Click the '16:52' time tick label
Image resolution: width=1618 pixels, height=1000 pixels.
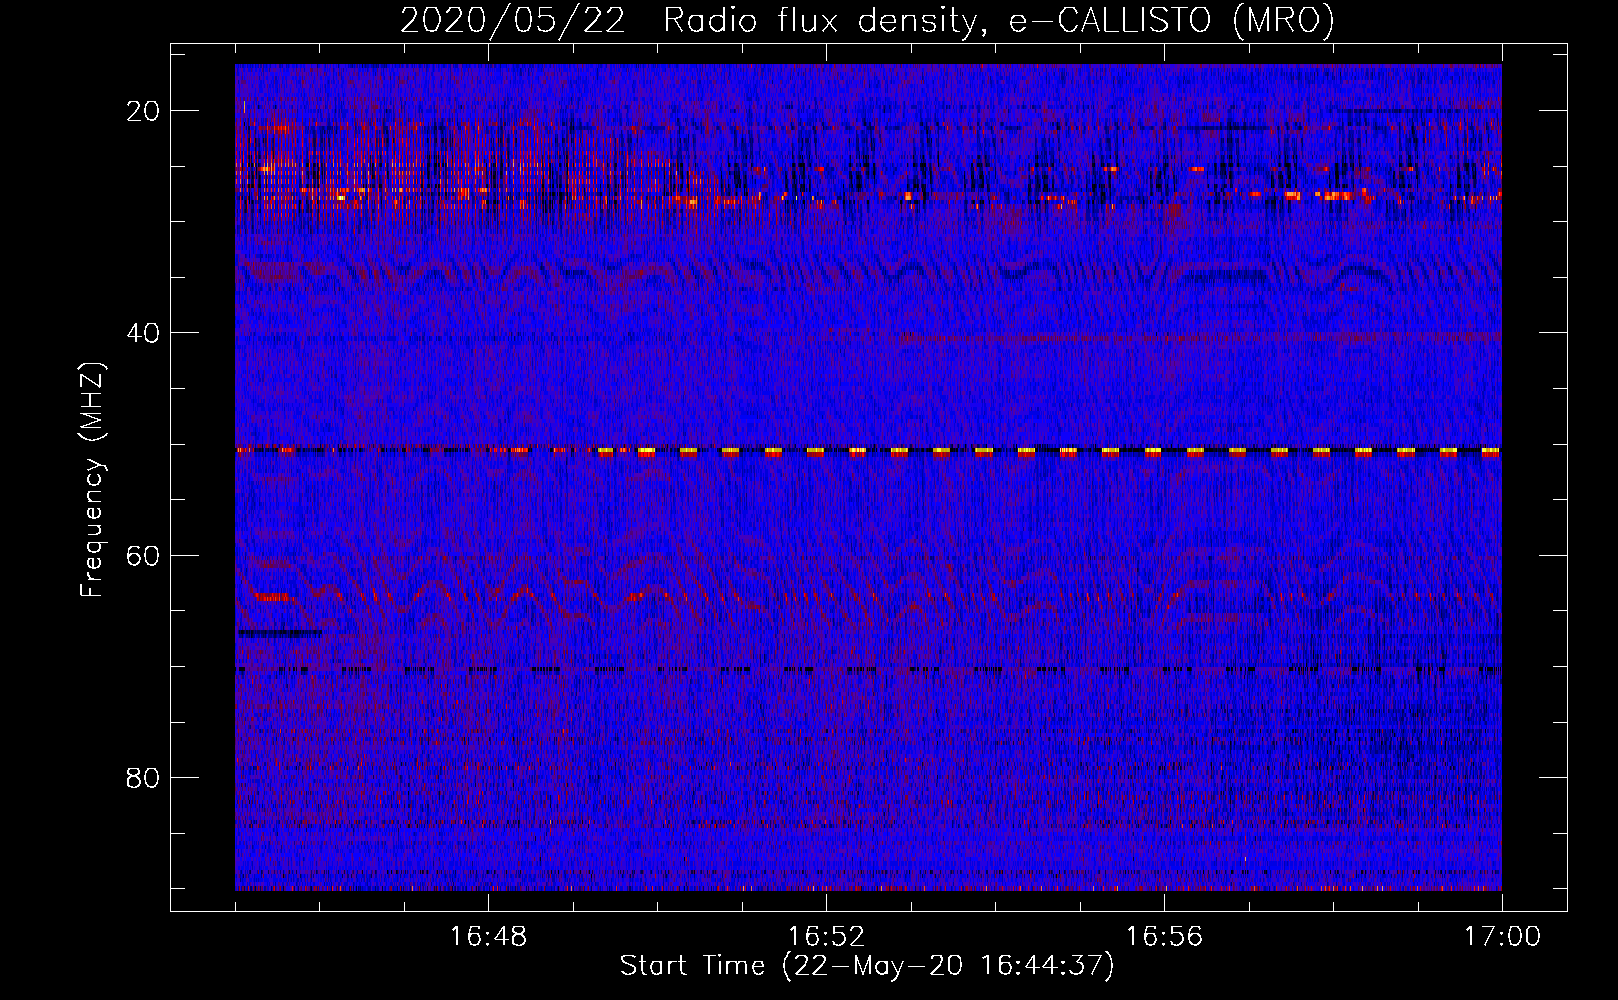tap(826, 937)
